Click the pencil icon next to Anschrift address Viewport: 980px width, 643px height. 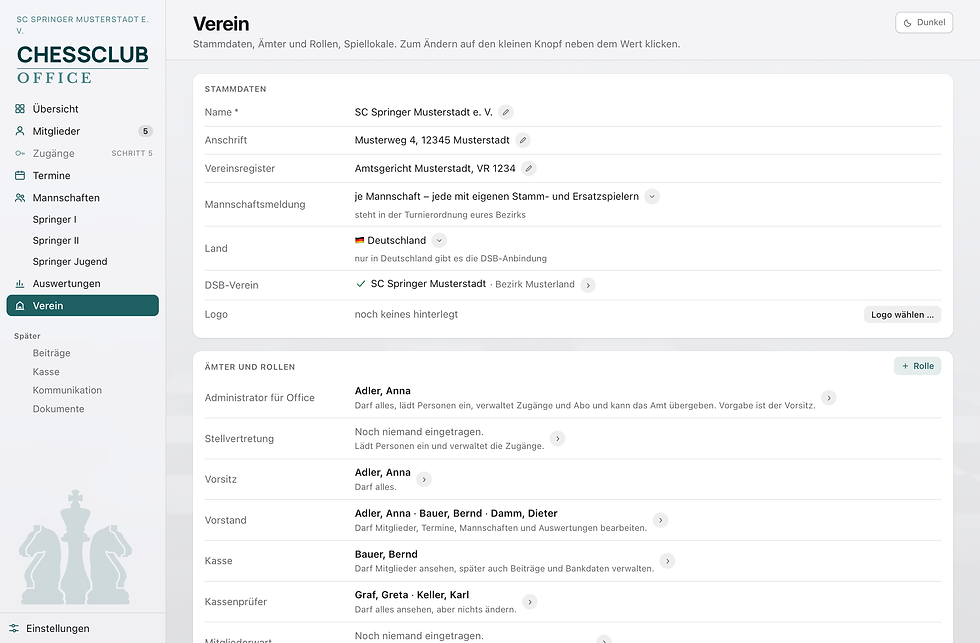(523, 141)
